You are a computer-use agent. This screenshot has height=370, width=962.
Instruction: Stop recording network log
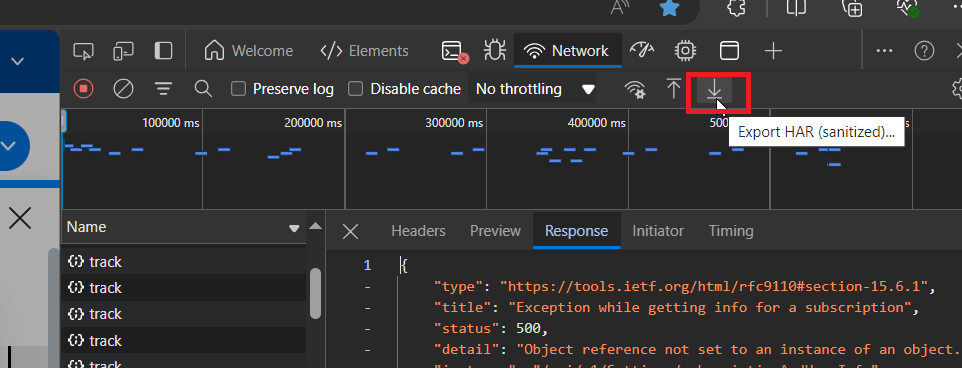(x=83, y=89)
